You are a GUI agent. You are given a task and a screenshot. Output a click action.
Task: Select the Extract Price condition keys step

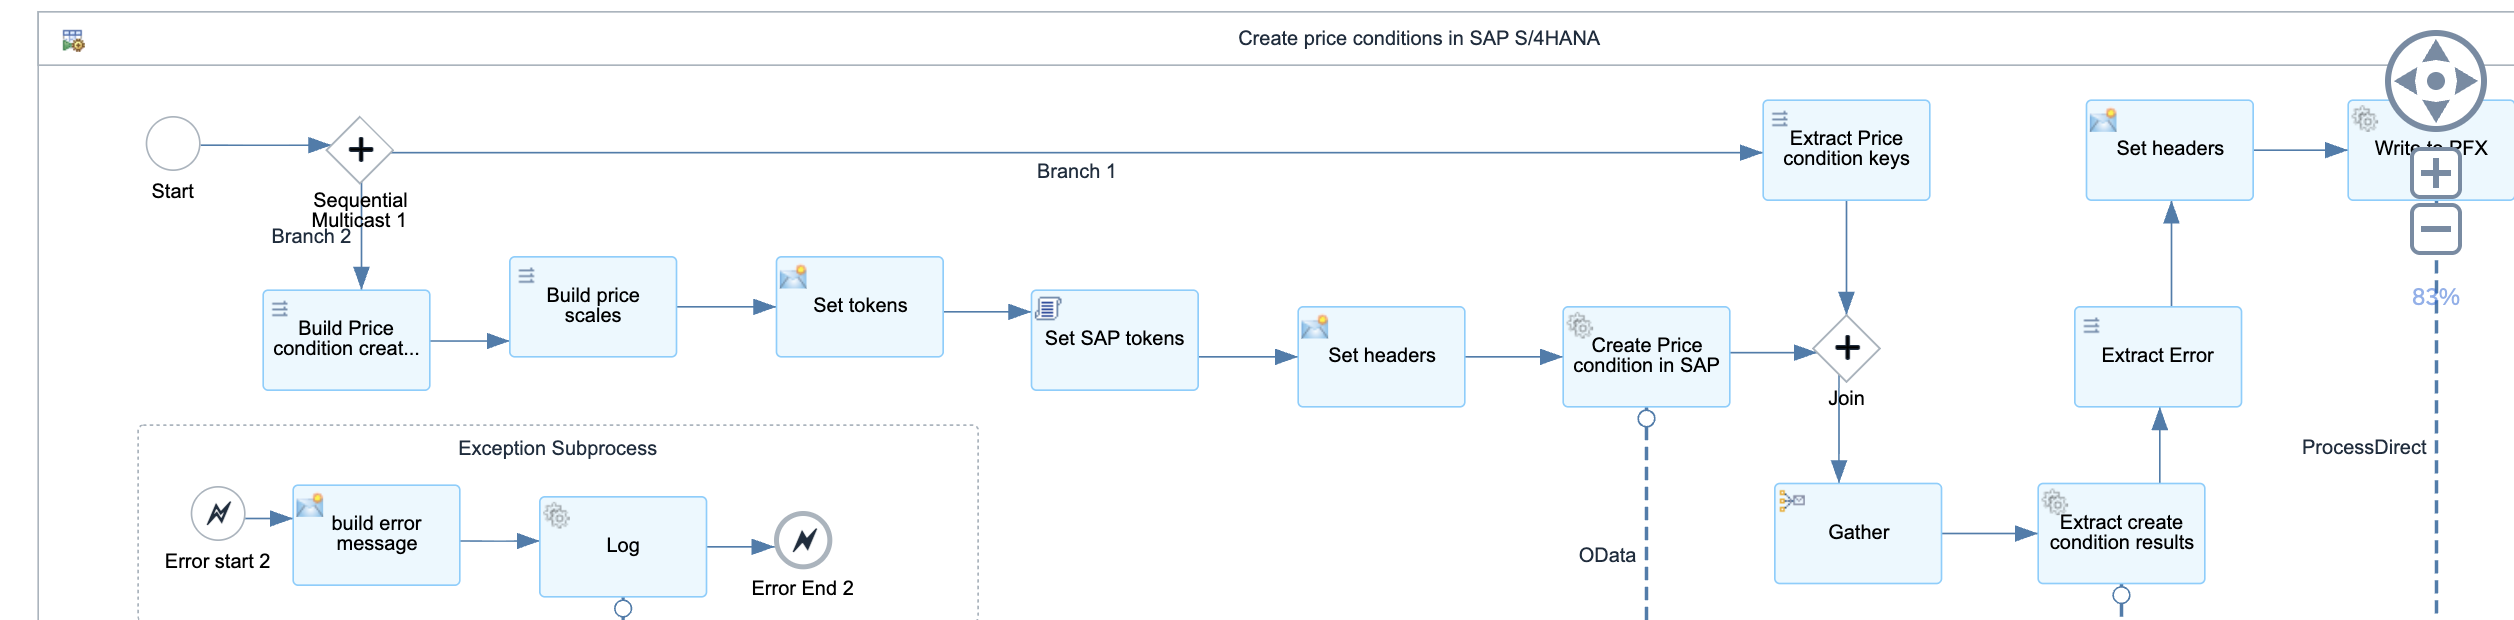1845,150
